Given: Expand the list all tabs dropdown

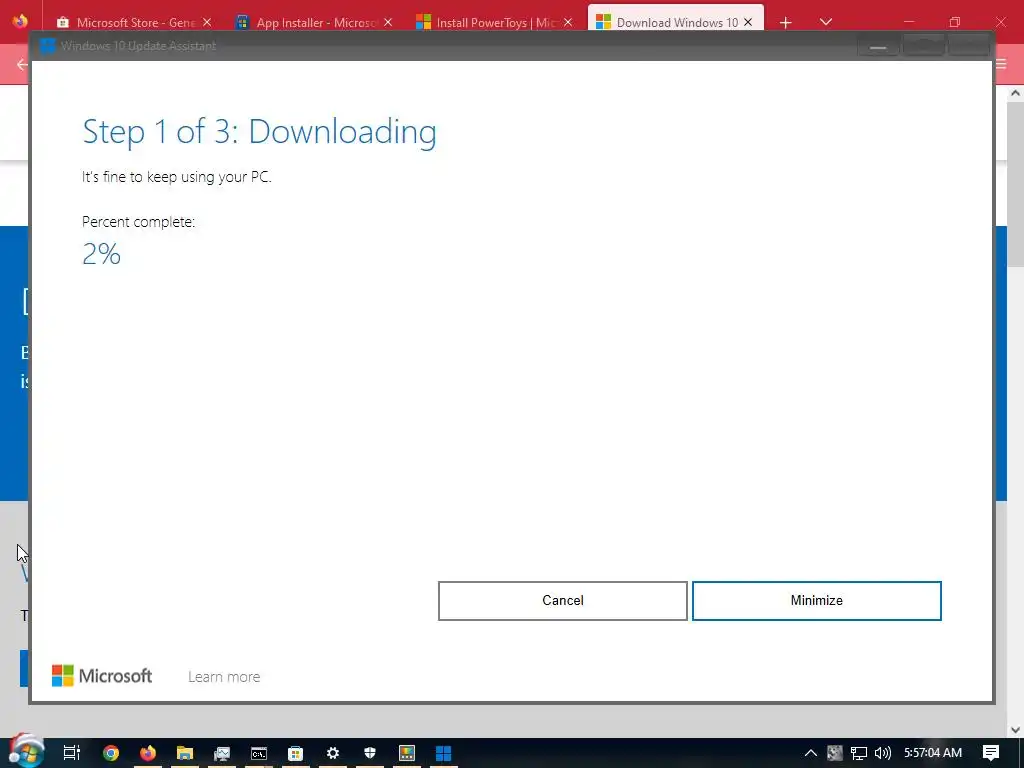Looking at the screenshot, I should (x=825, y=22).
